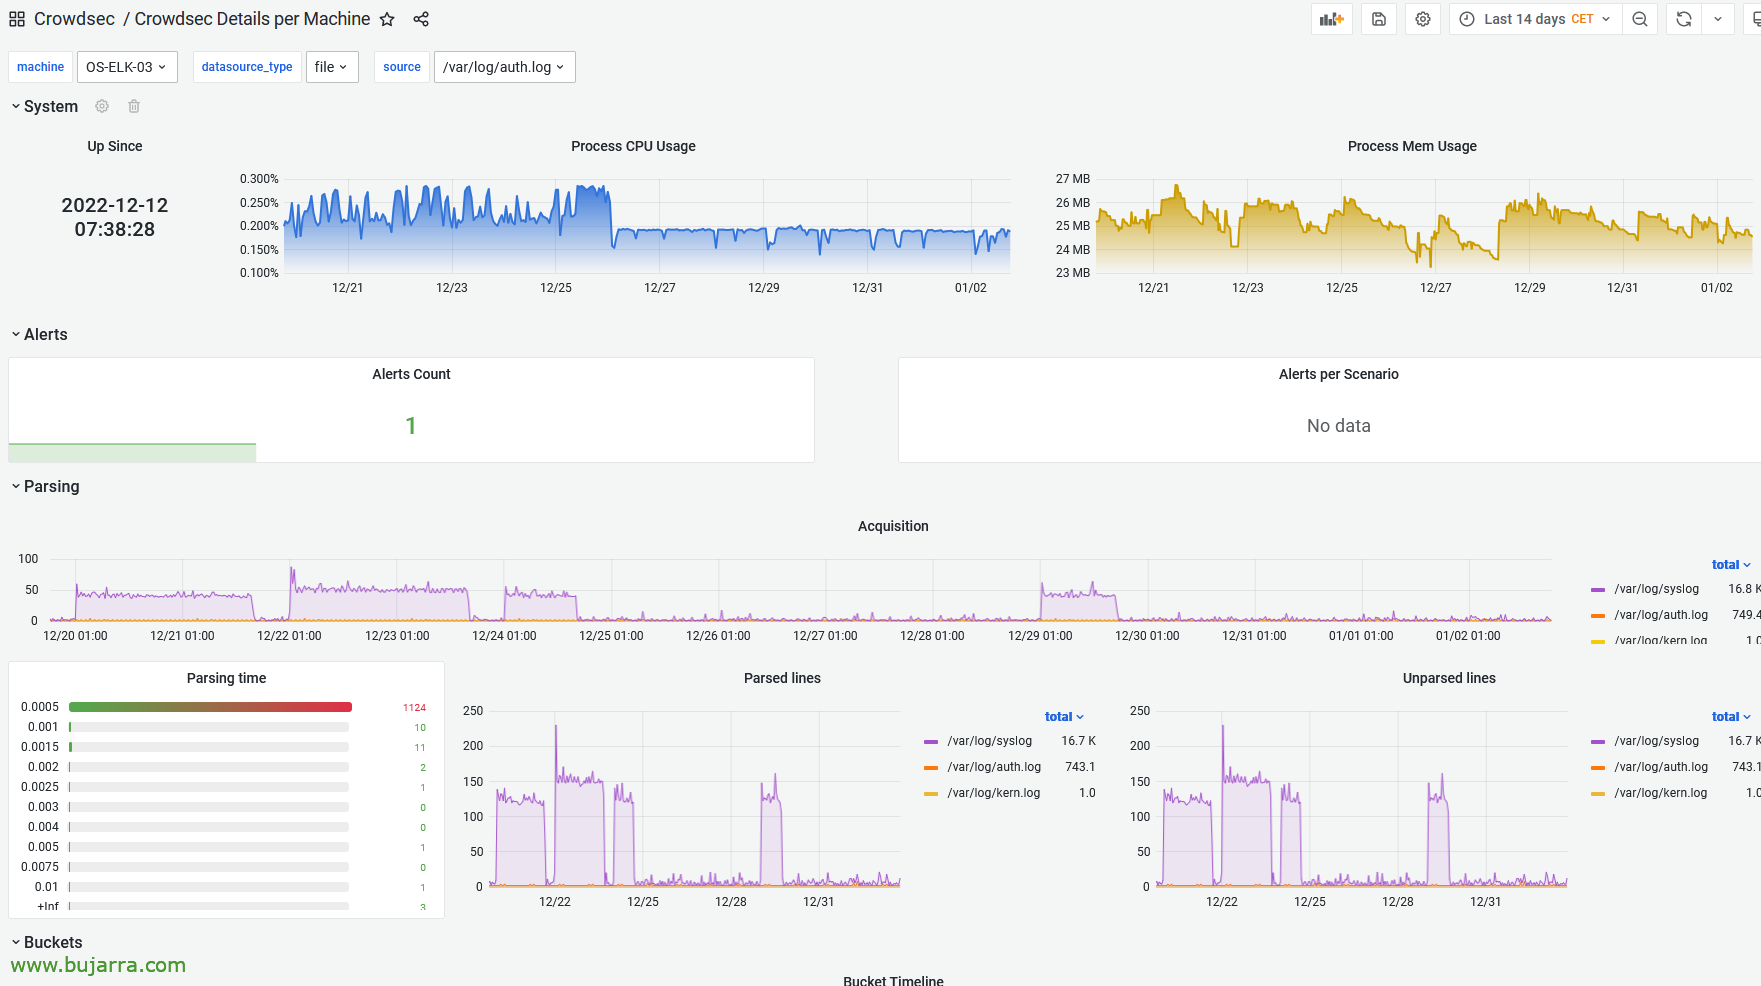Click the Up Since date 2022-12-12
The width and height of the screenshot is (1761, 986).
[x=115, y=205]
